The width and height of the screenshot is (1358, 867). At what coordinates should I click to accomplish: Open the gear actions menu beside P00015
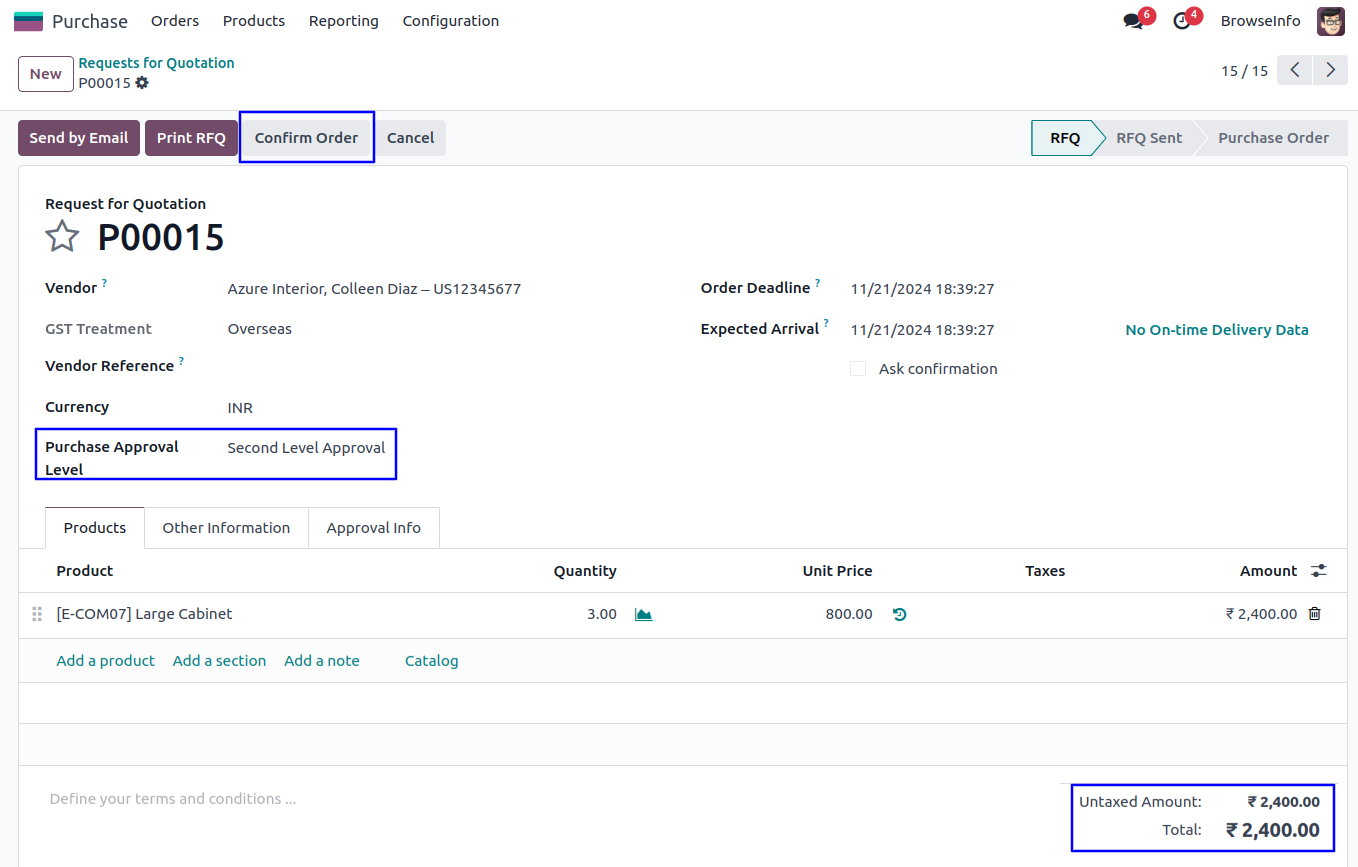coord(142,83)
